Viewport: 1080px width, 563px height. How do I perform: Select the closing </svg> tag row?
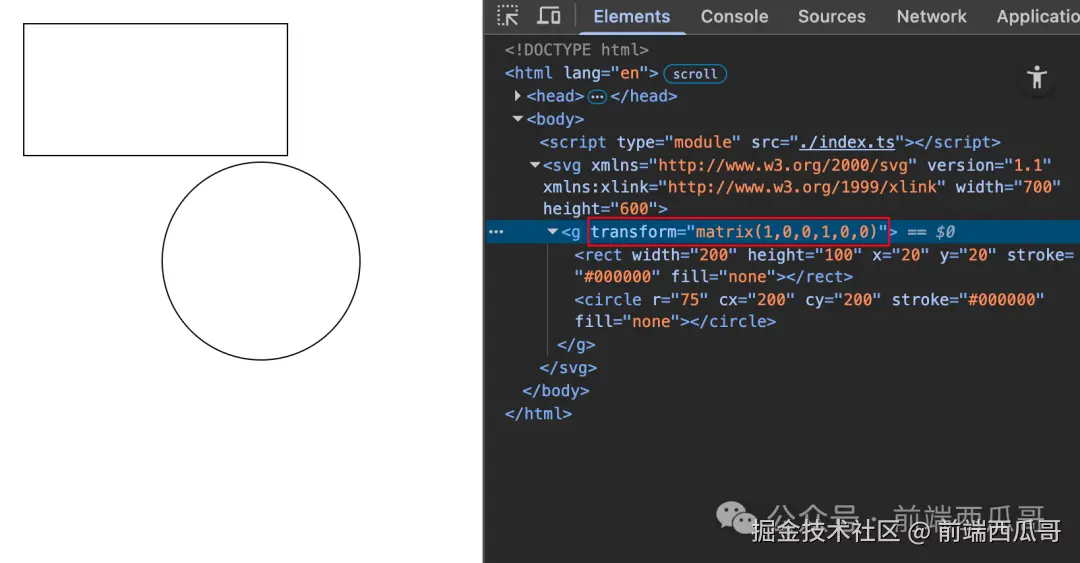[x=568, y=368]
